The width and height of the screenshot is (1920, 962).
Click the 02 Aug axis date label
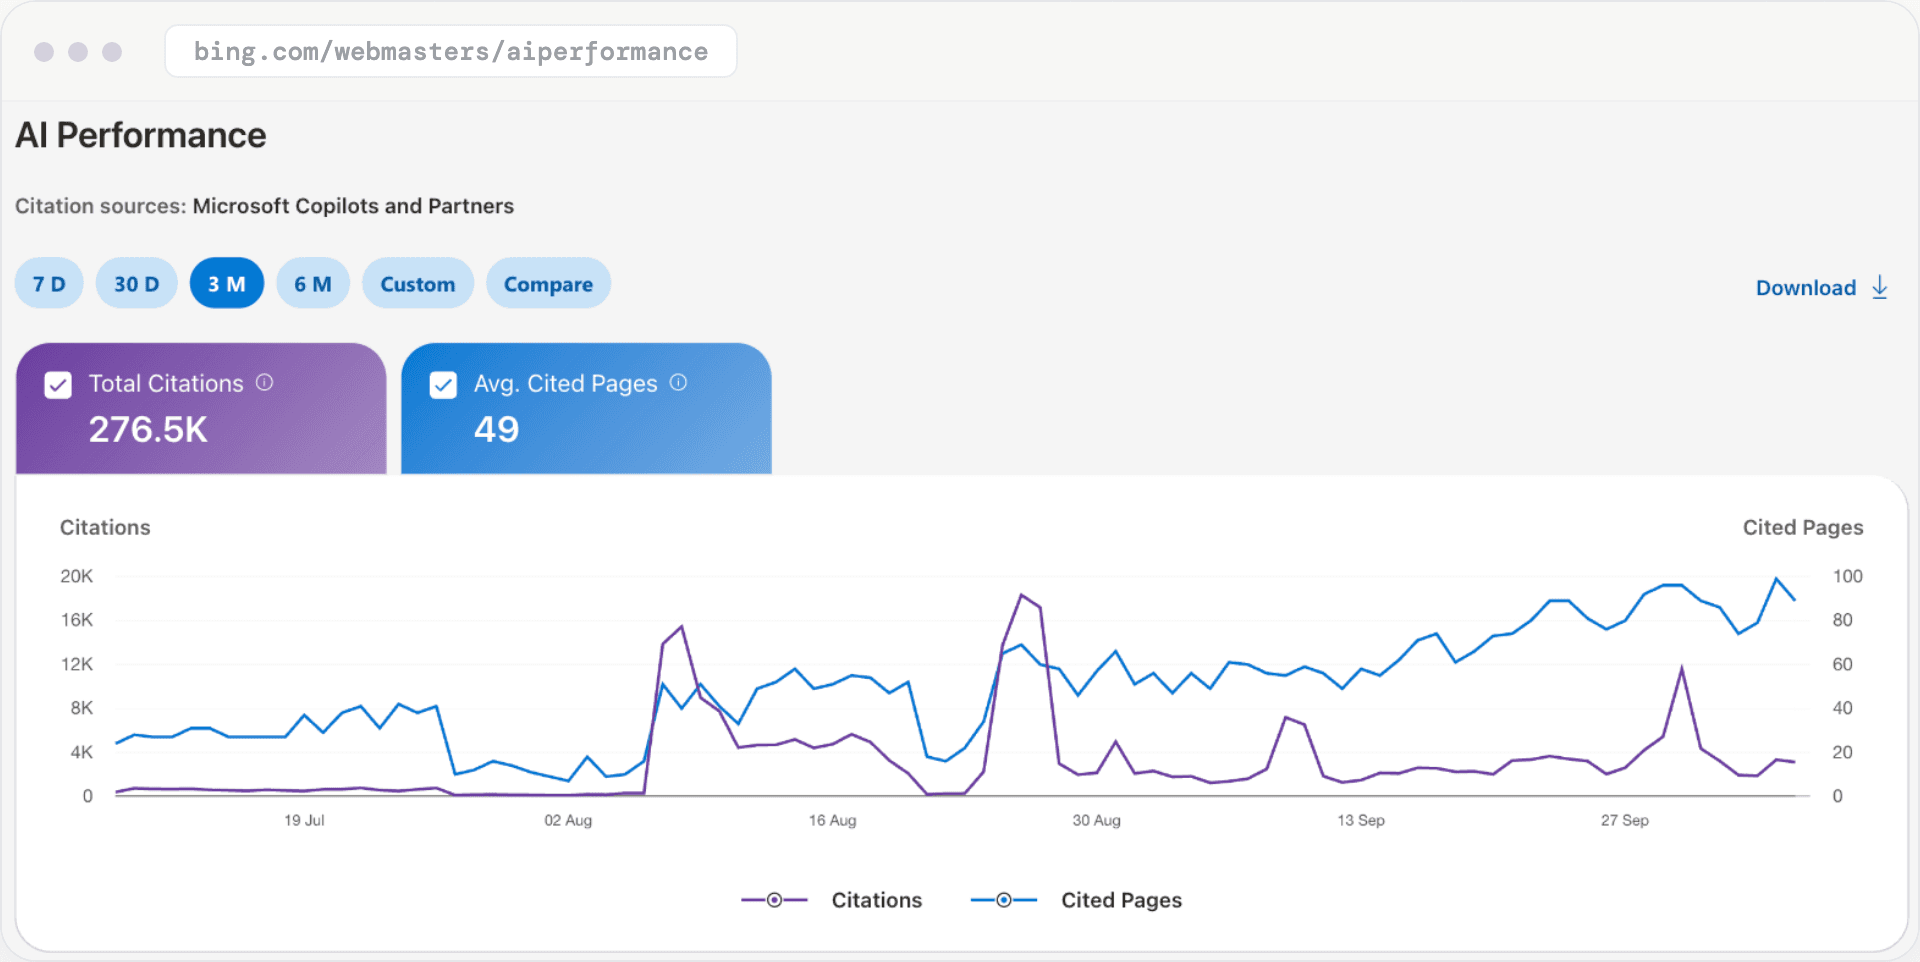pyautogui.click(x=568, y=820)
